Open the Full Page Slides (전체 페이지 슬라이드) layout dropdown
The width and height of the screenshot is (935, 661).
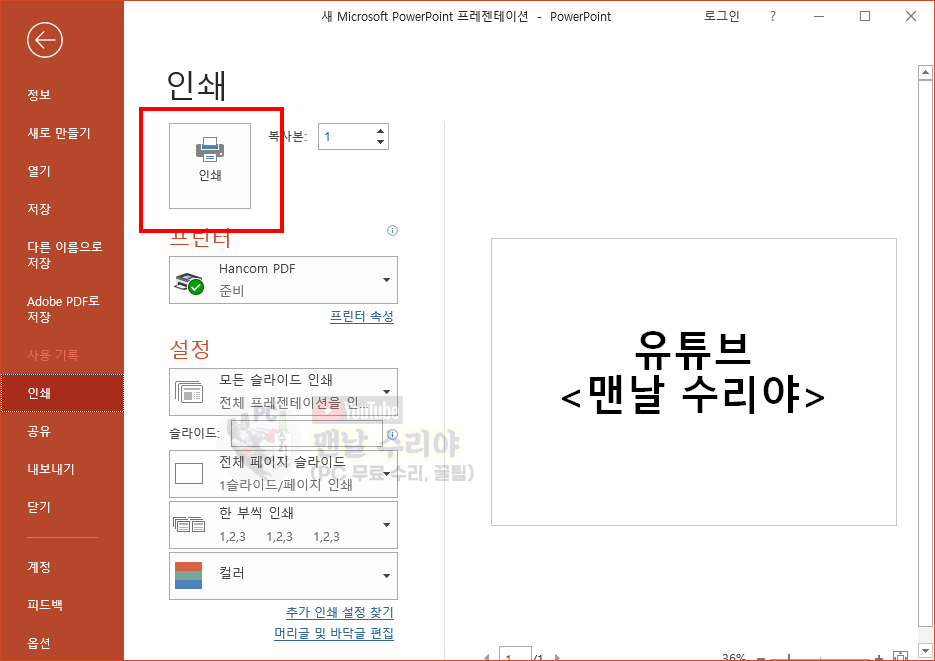(283, 473)
